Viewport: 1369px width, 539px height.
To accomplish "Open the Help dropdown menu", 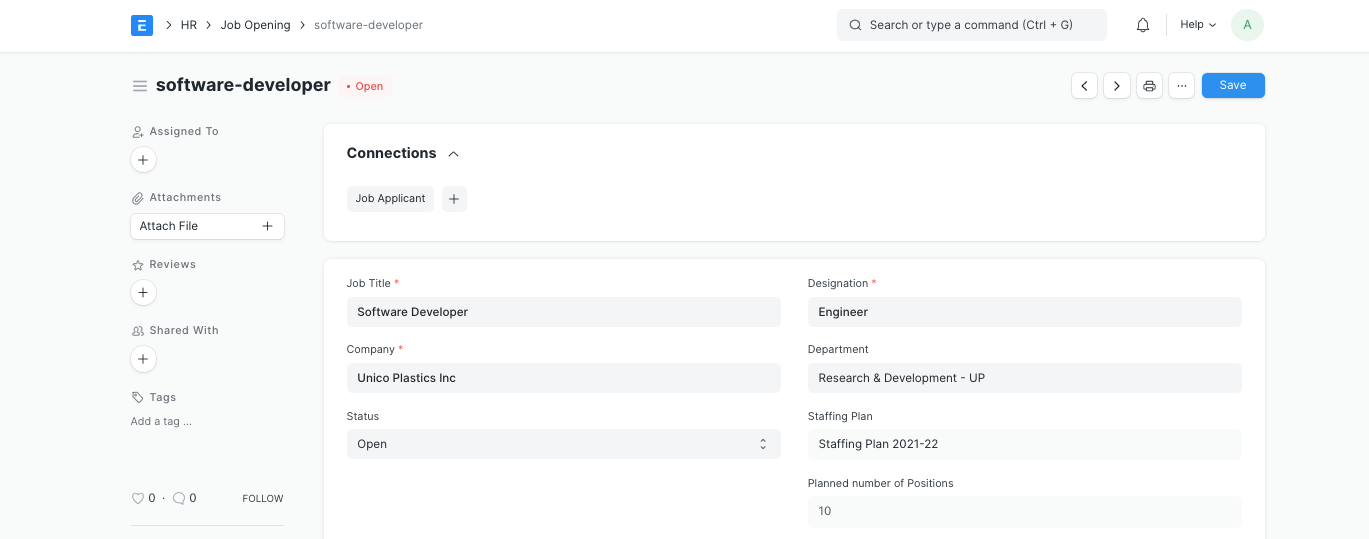I will (1198, 25).
